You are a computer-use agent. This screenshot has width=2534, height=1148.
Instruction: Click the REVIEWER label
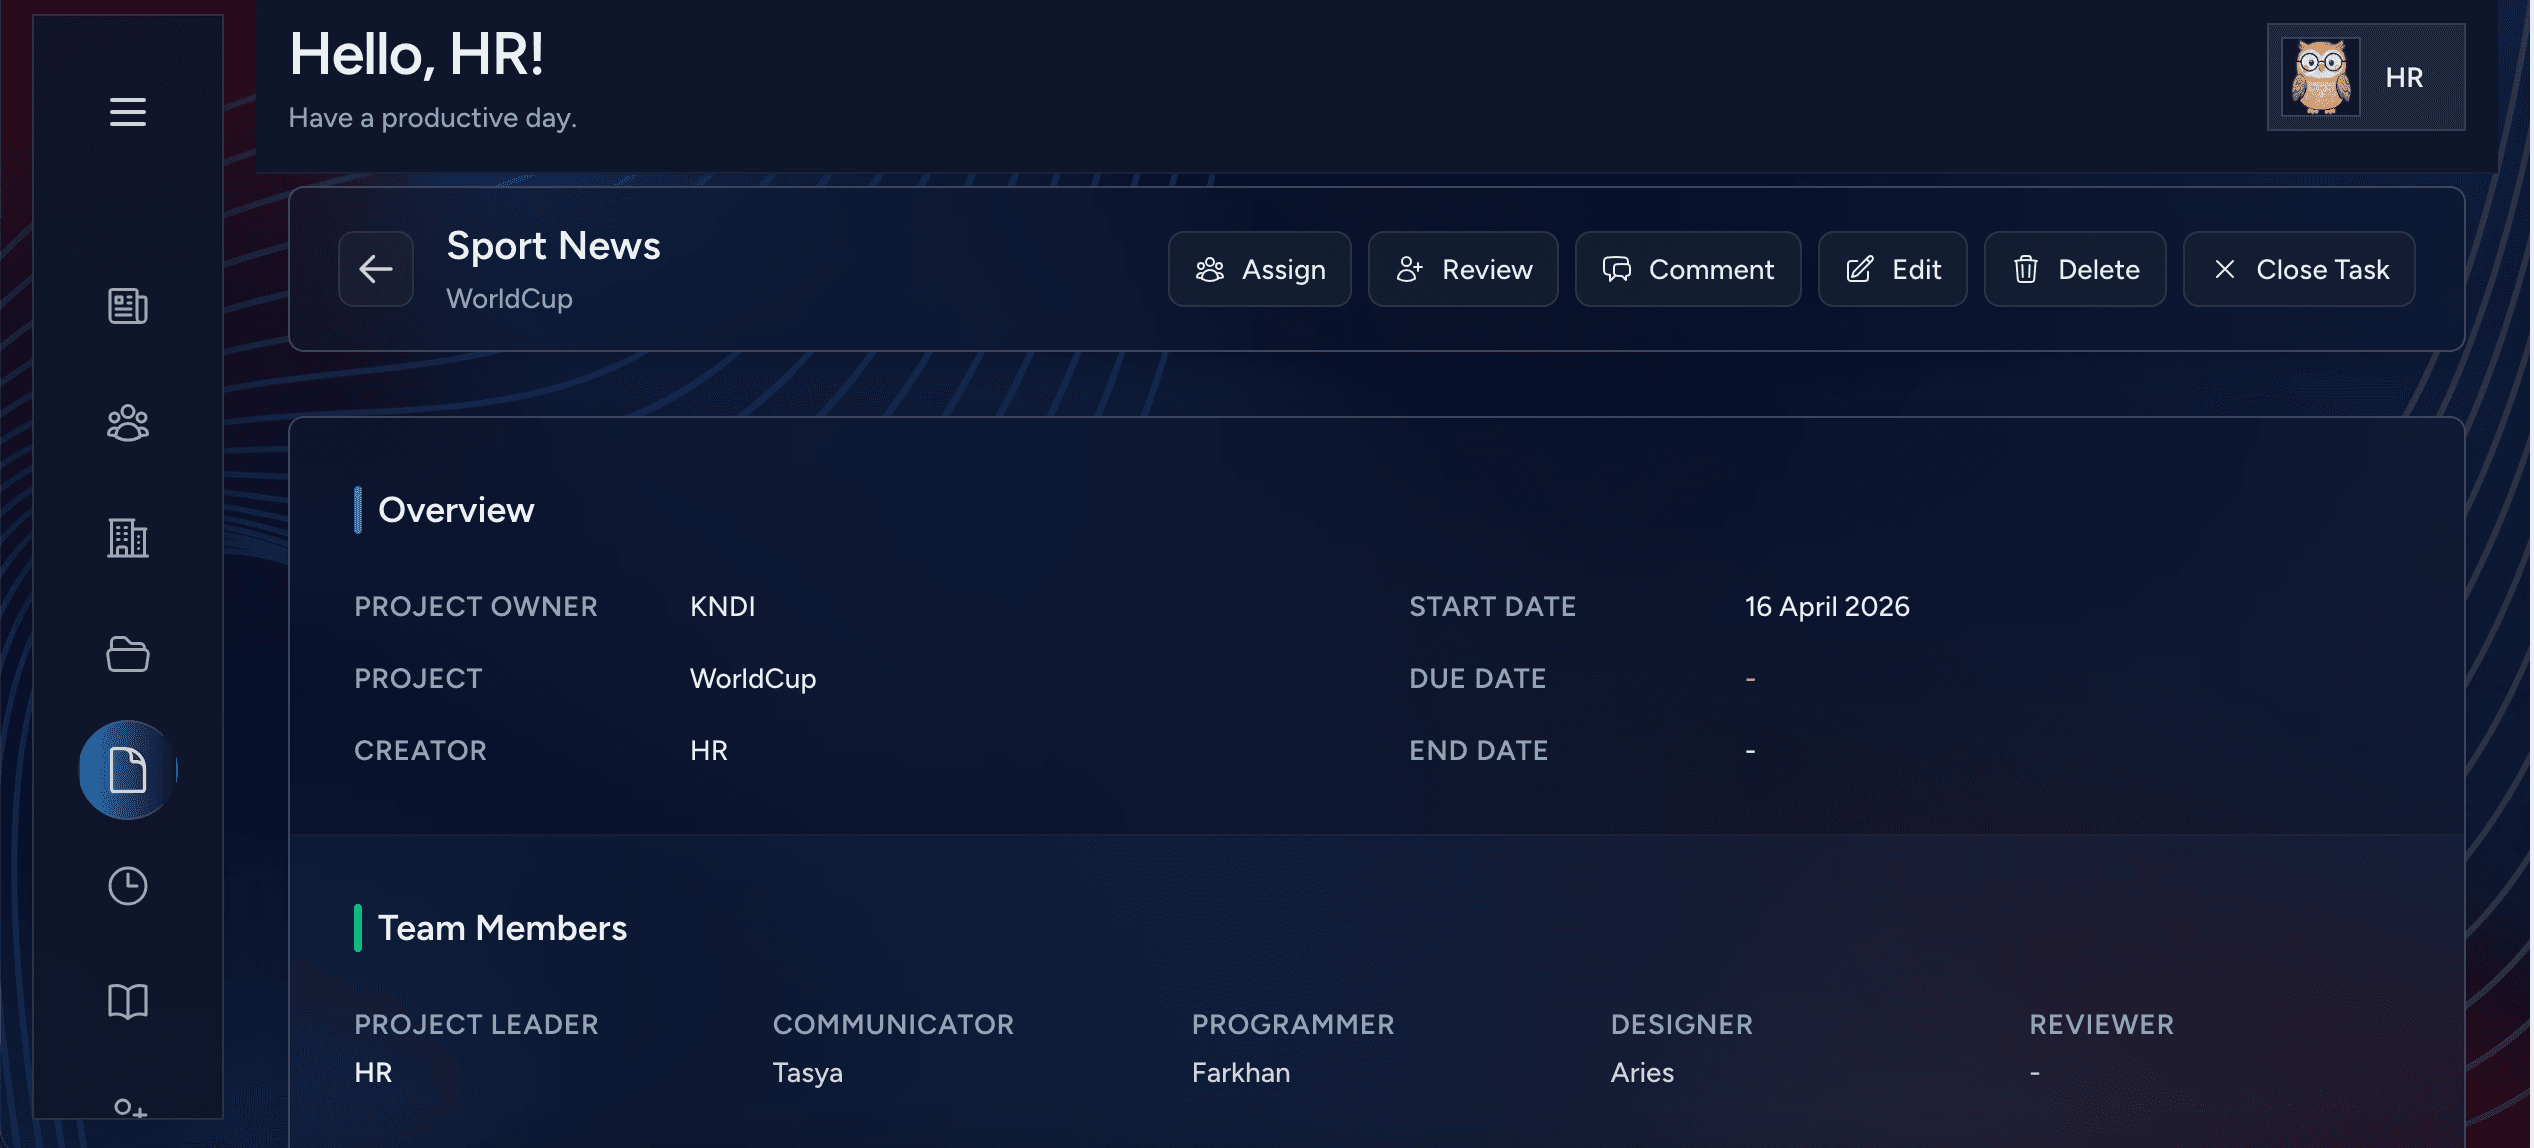2102,1024
